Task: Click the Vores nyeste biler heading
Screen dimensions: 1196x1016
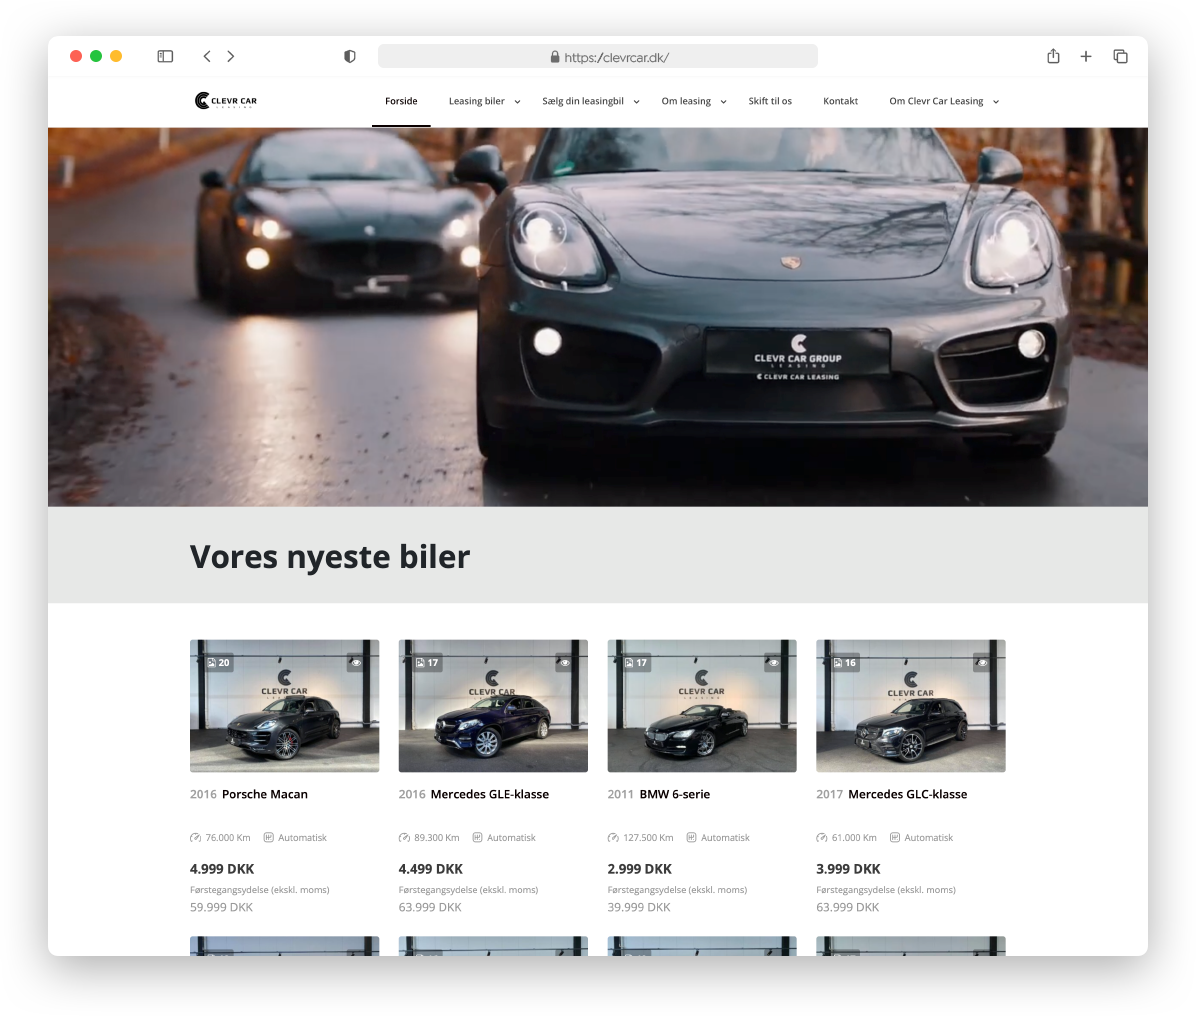Action: pos(330,557)
